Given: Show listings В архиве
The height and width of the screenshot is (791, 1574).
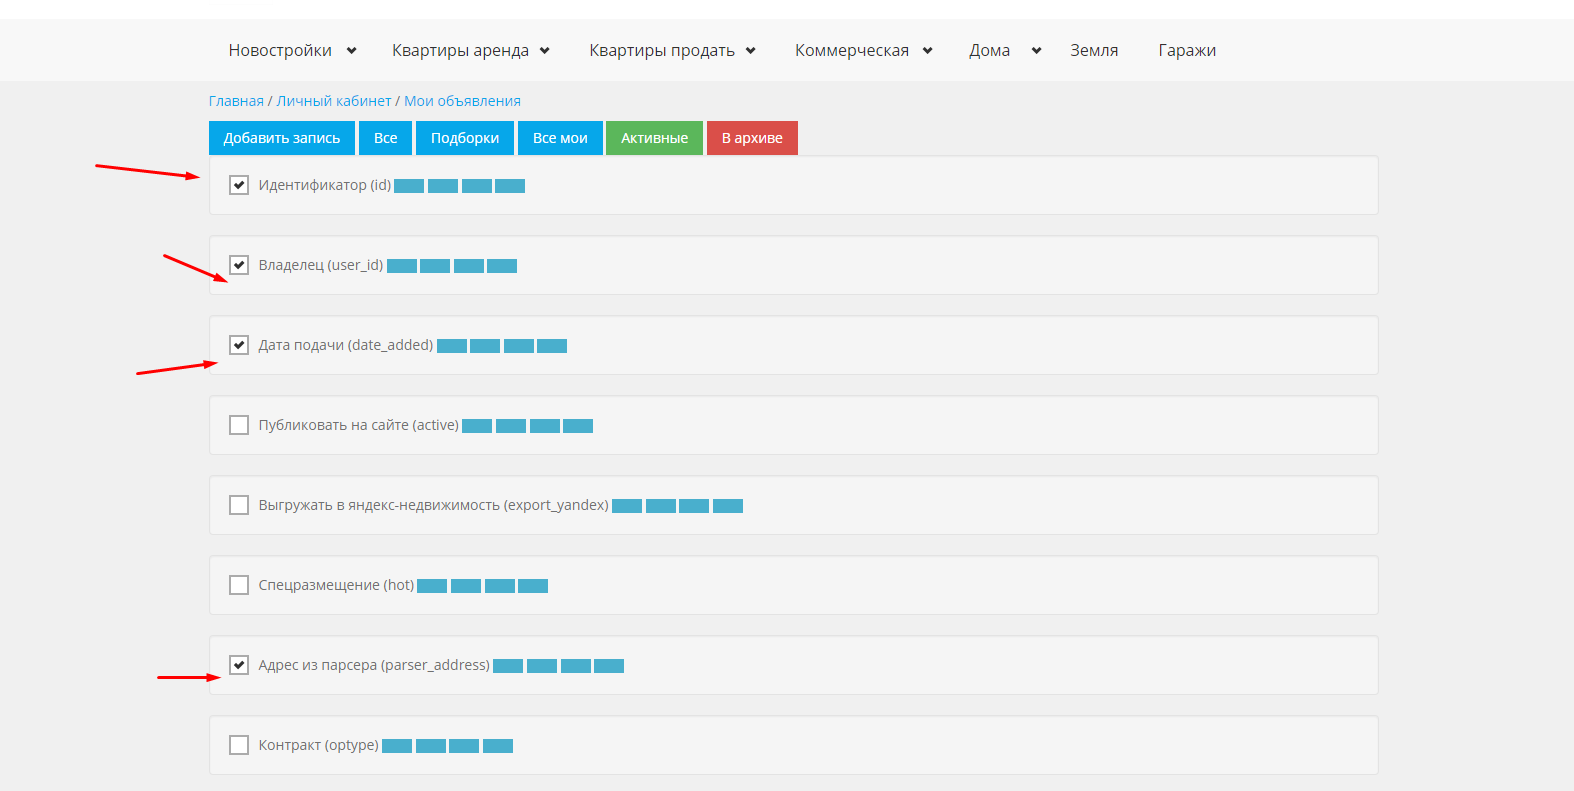Looking at the screenshot, I should point(752,138).
